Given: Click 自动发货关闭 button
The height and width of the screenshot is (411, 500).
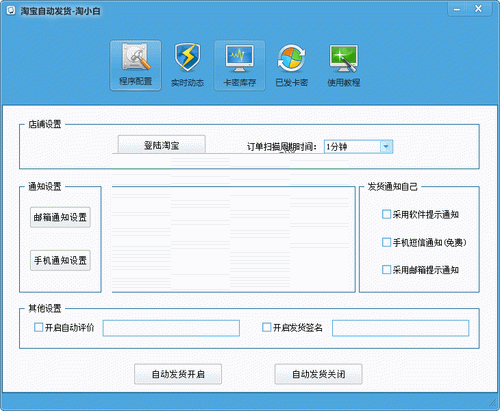Looking at the screenshot, I should [318, 374].
